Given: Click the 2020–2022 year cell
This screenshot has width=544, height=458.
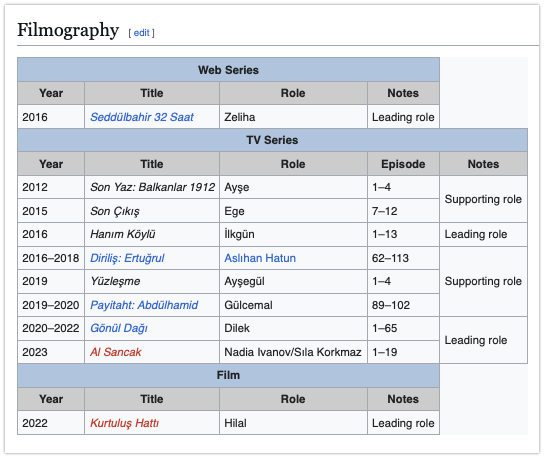Looking at the screenshot, I should tap(51, 328).
